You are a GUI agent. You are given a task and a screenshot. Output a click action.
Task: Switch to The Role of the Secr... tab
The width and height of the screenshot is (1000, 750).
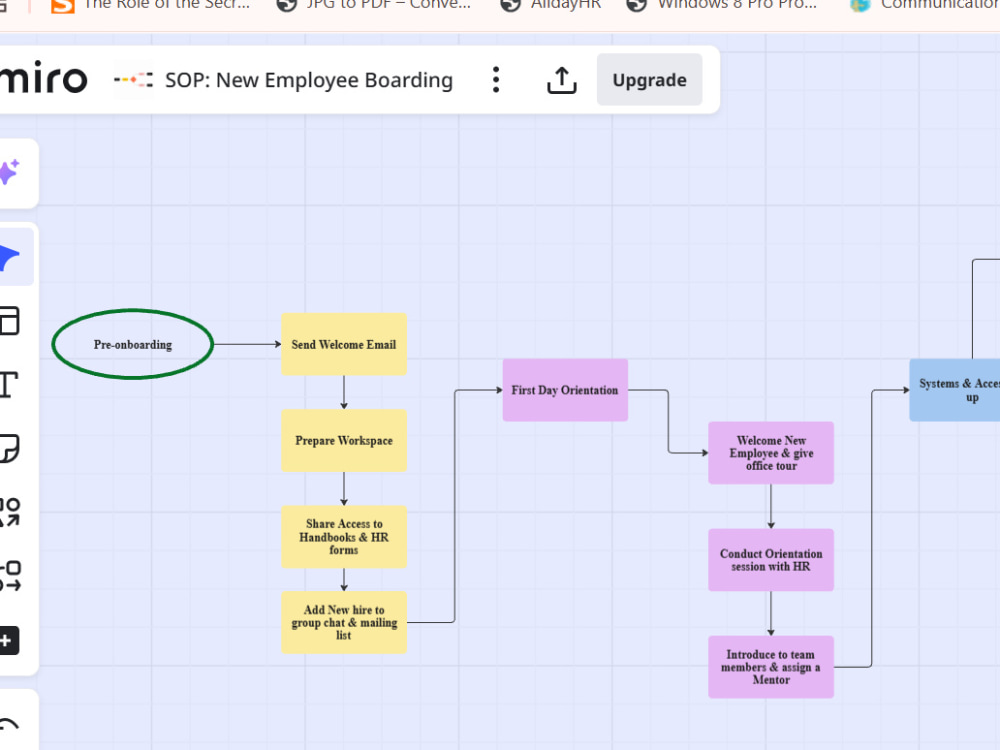(152, 5)
